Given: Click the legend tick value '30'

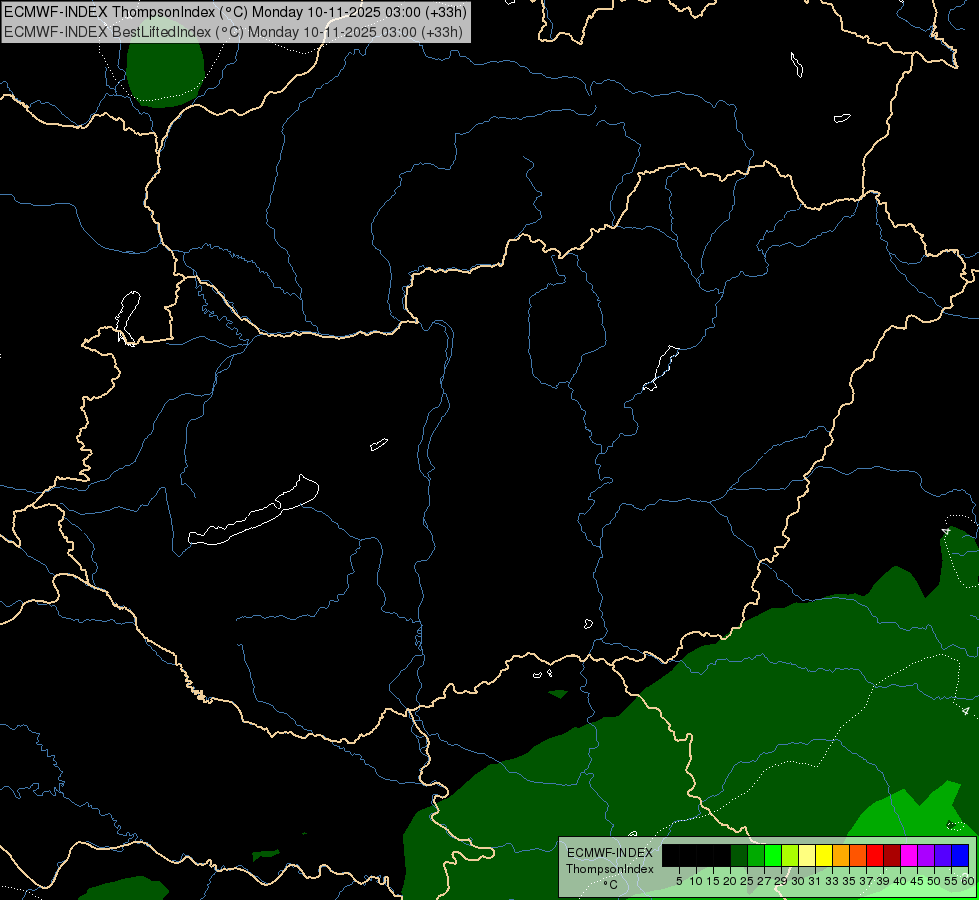Looking at the screenshot, I should coord(798,881).
